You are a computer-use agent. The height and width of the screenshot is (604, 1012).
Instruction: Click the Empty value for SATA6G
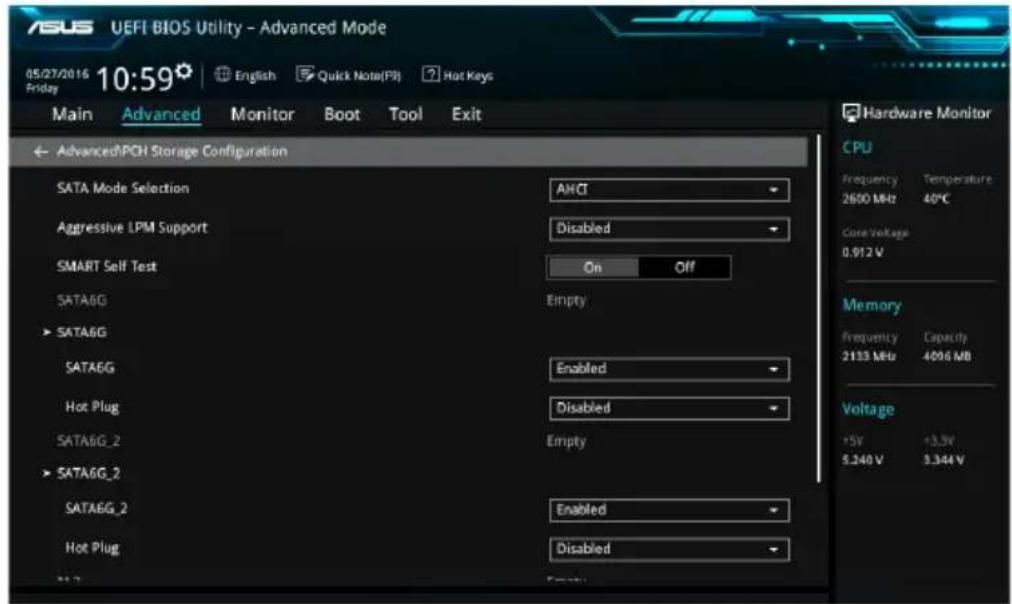566,301
